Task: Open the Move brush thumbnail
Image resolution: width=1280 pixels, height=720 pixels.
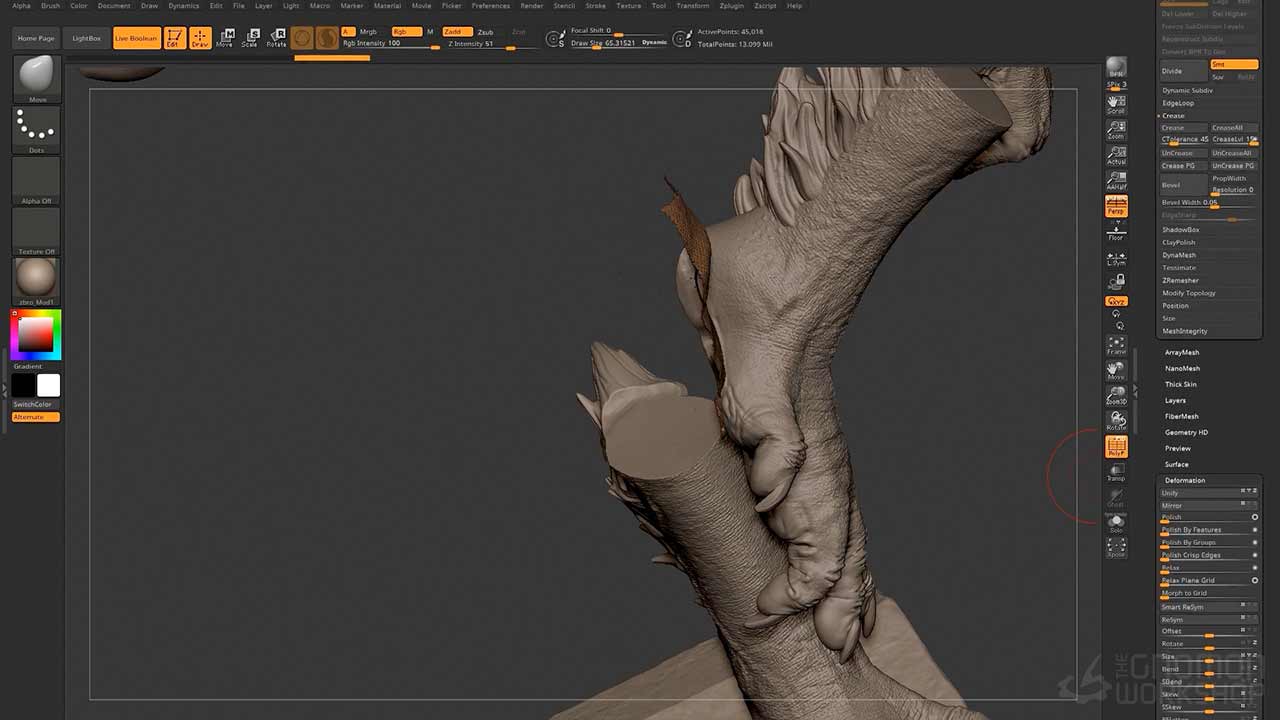Action: tap(37, 78)
